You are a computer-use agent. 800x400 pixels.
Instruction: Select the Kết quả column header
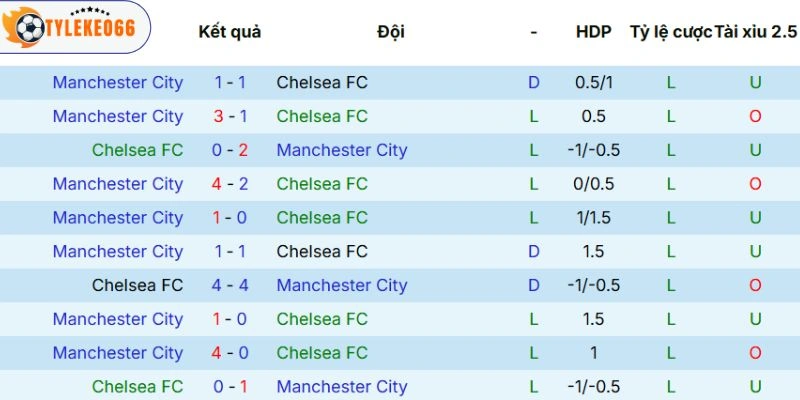(230, 31)
